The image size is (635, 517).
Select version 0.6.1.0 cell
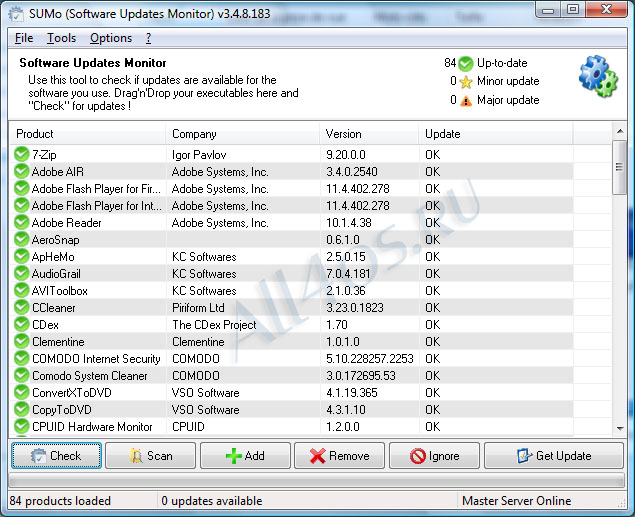[369, 239]
